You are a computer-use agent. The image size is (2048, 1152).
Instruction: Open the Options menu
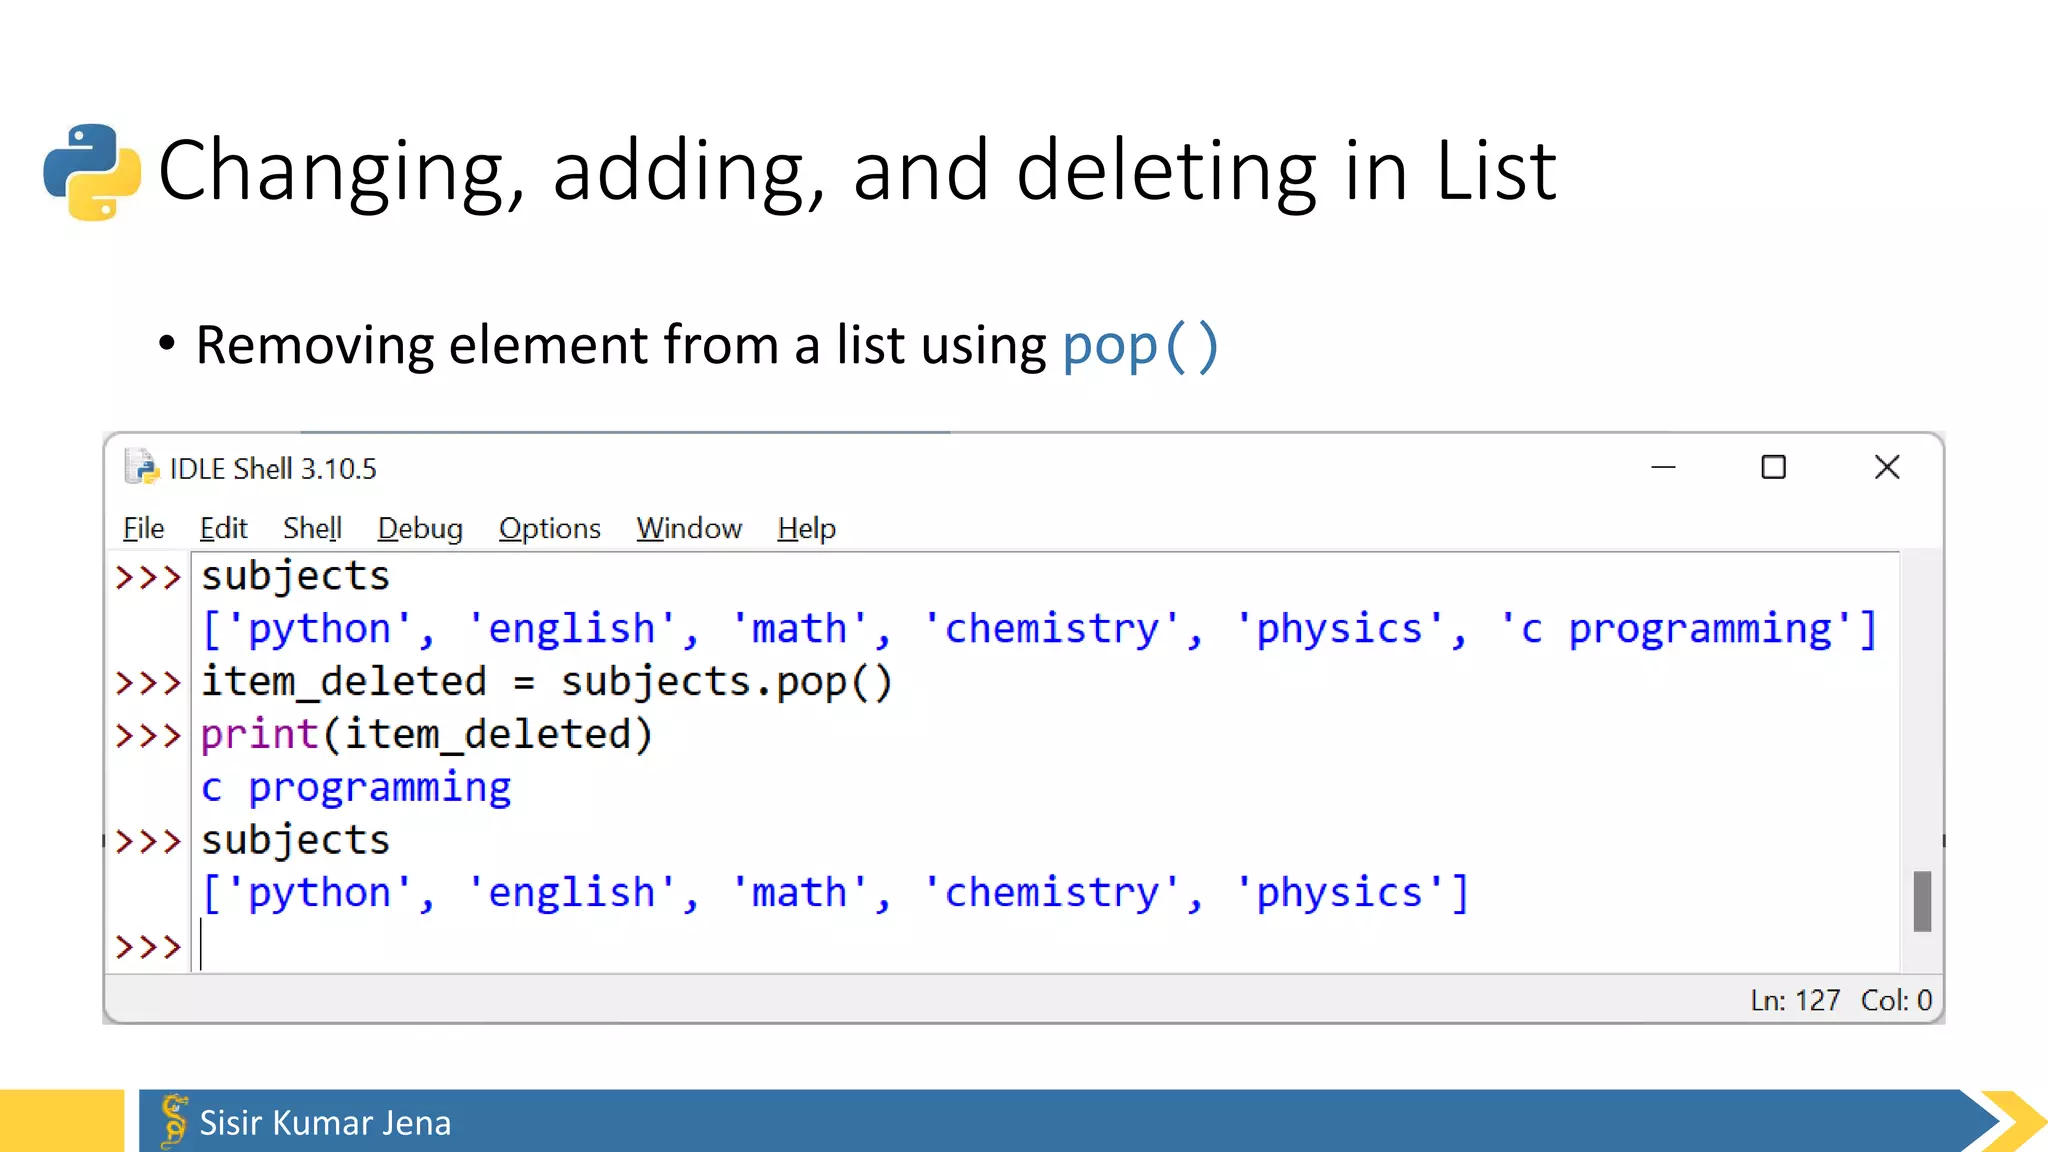pyautogui.click(x=550, y=528)
